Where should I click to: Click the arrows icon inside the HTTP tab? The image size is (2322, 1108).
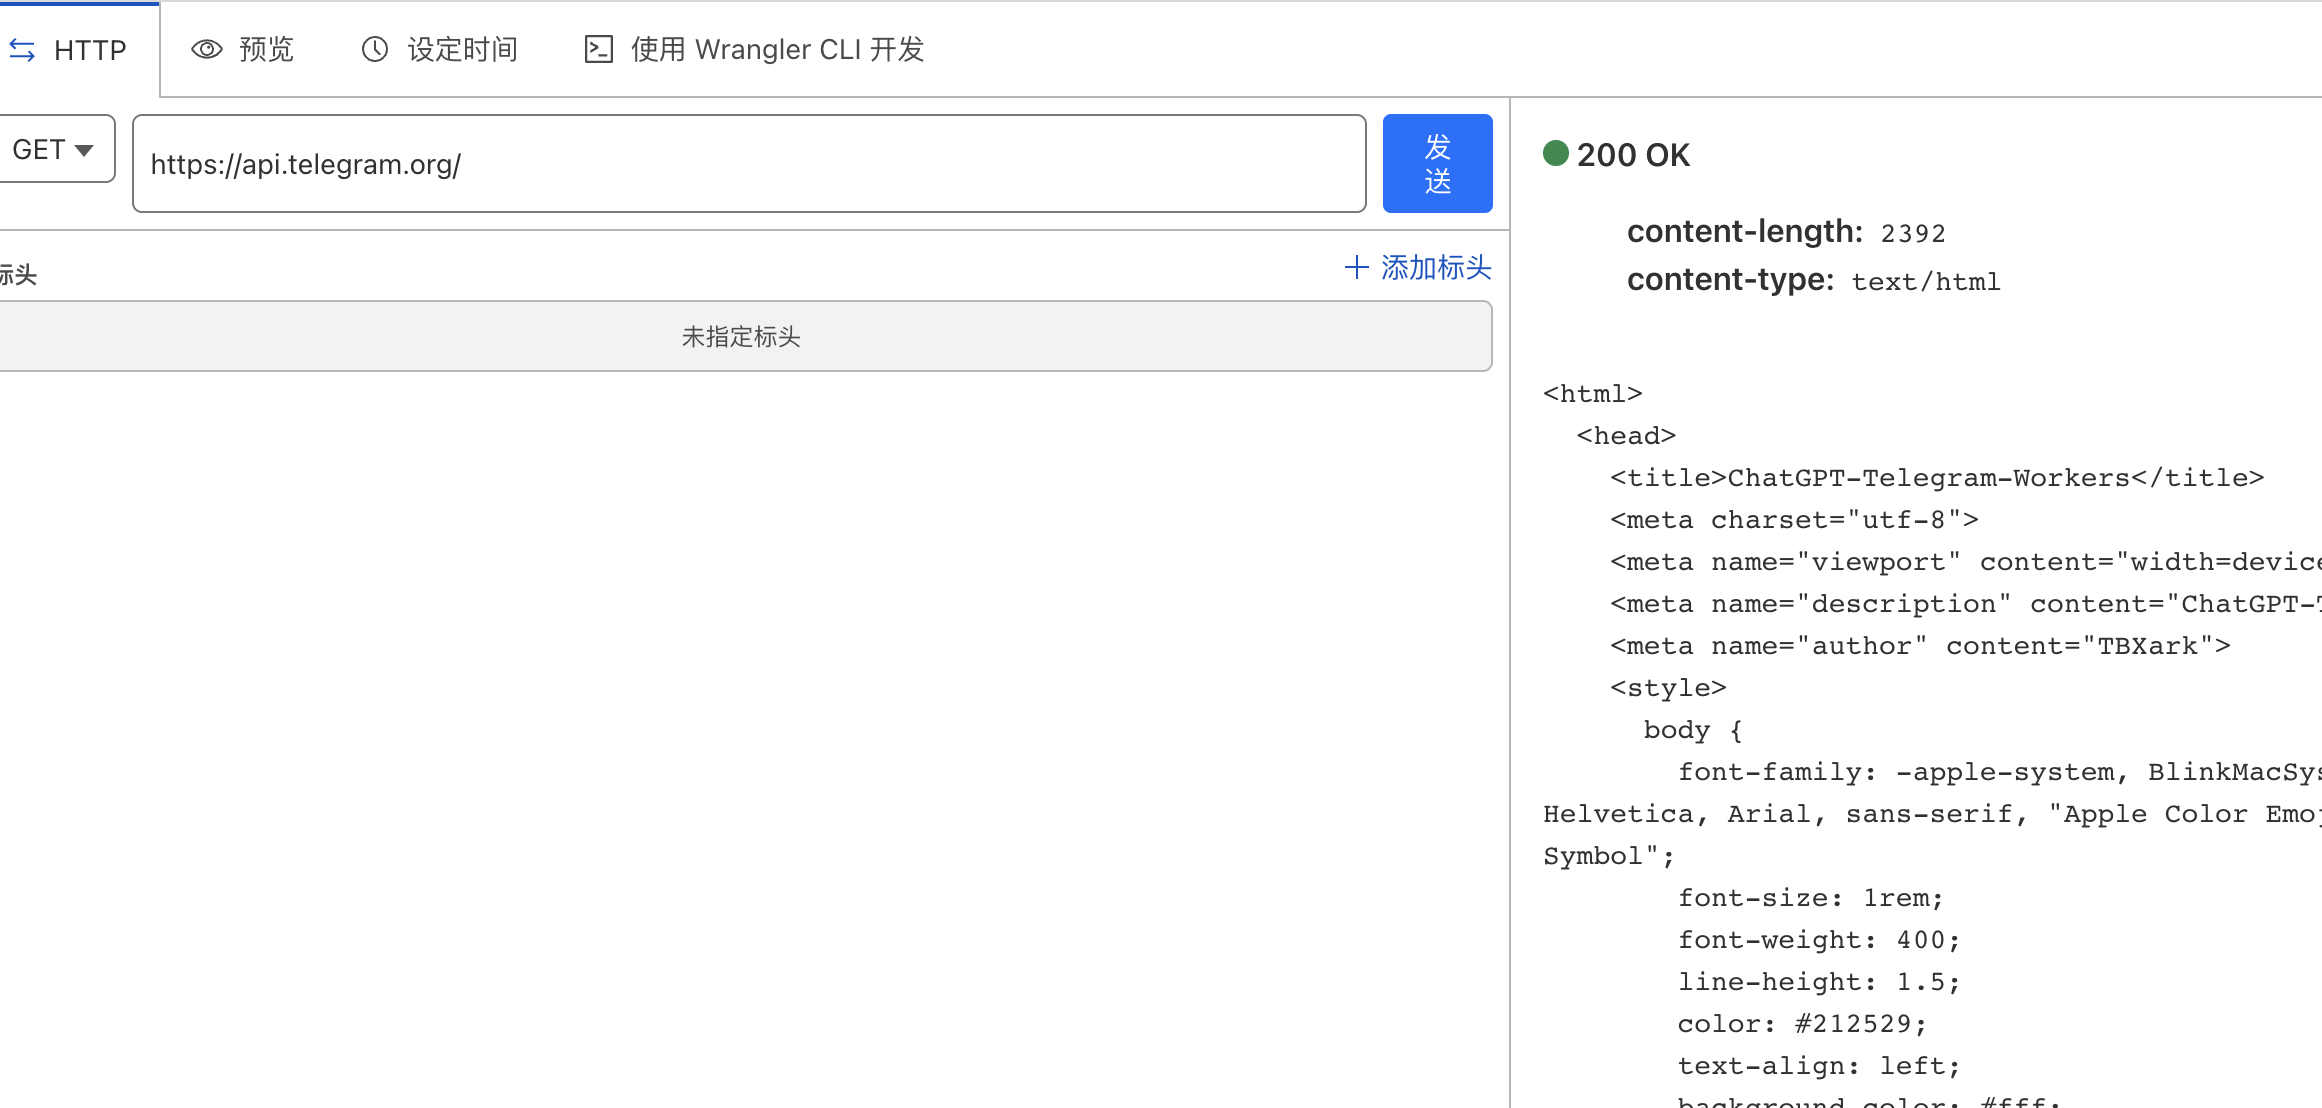[22, 49]
